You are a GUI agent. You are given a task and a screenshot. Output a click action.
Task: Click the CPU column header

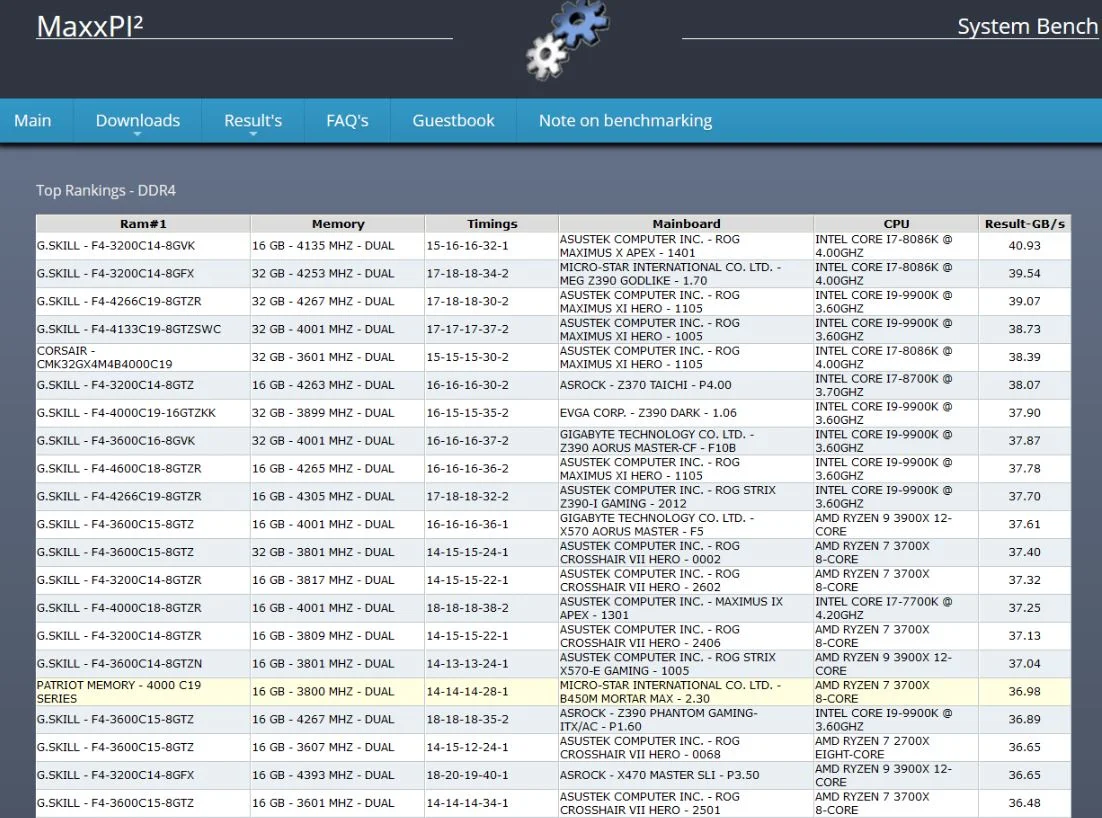click(896, 223)
